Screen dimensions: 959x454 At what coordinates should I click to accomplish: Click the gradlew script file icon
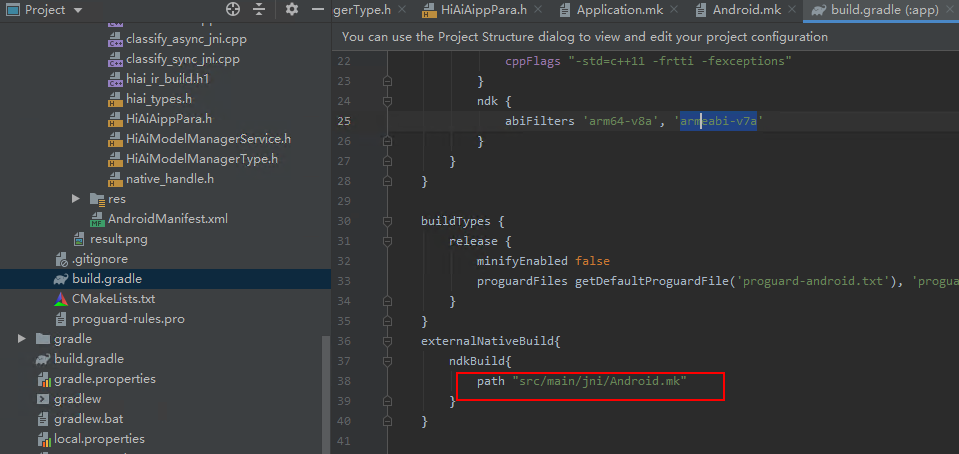pos(44,399)
